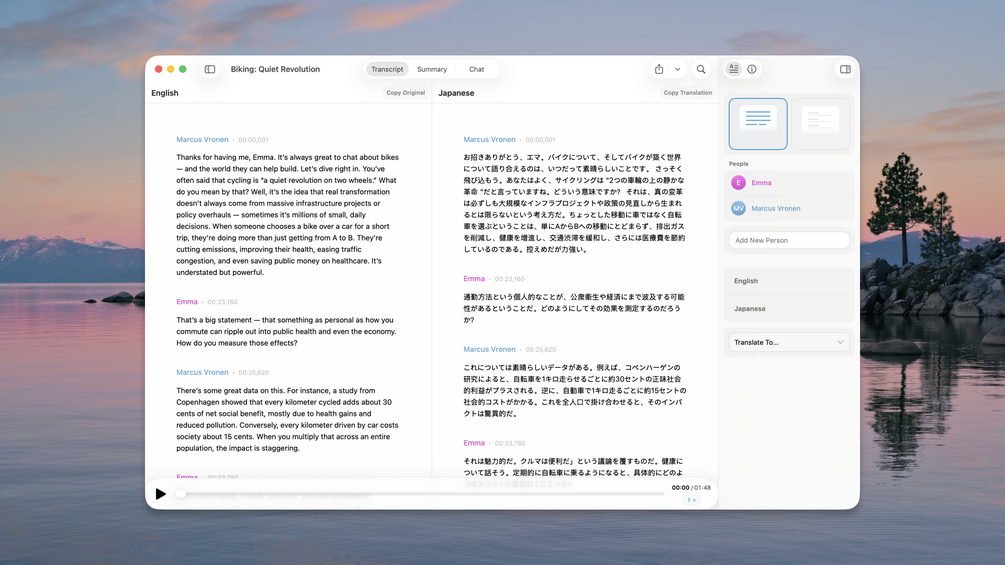Select the paragraph layout thumbnail

(x=758, y=124)
